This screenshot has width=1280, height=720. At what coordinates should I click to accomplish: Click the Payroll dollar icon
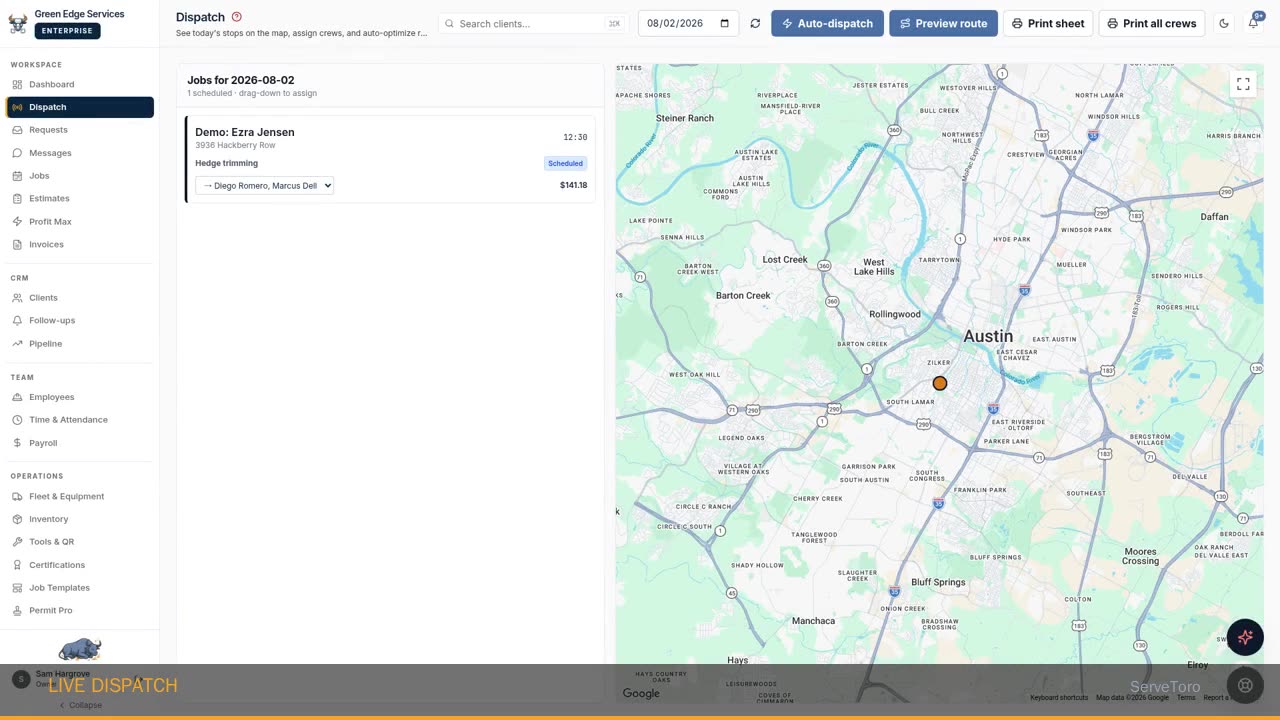[x=18, y=443]
